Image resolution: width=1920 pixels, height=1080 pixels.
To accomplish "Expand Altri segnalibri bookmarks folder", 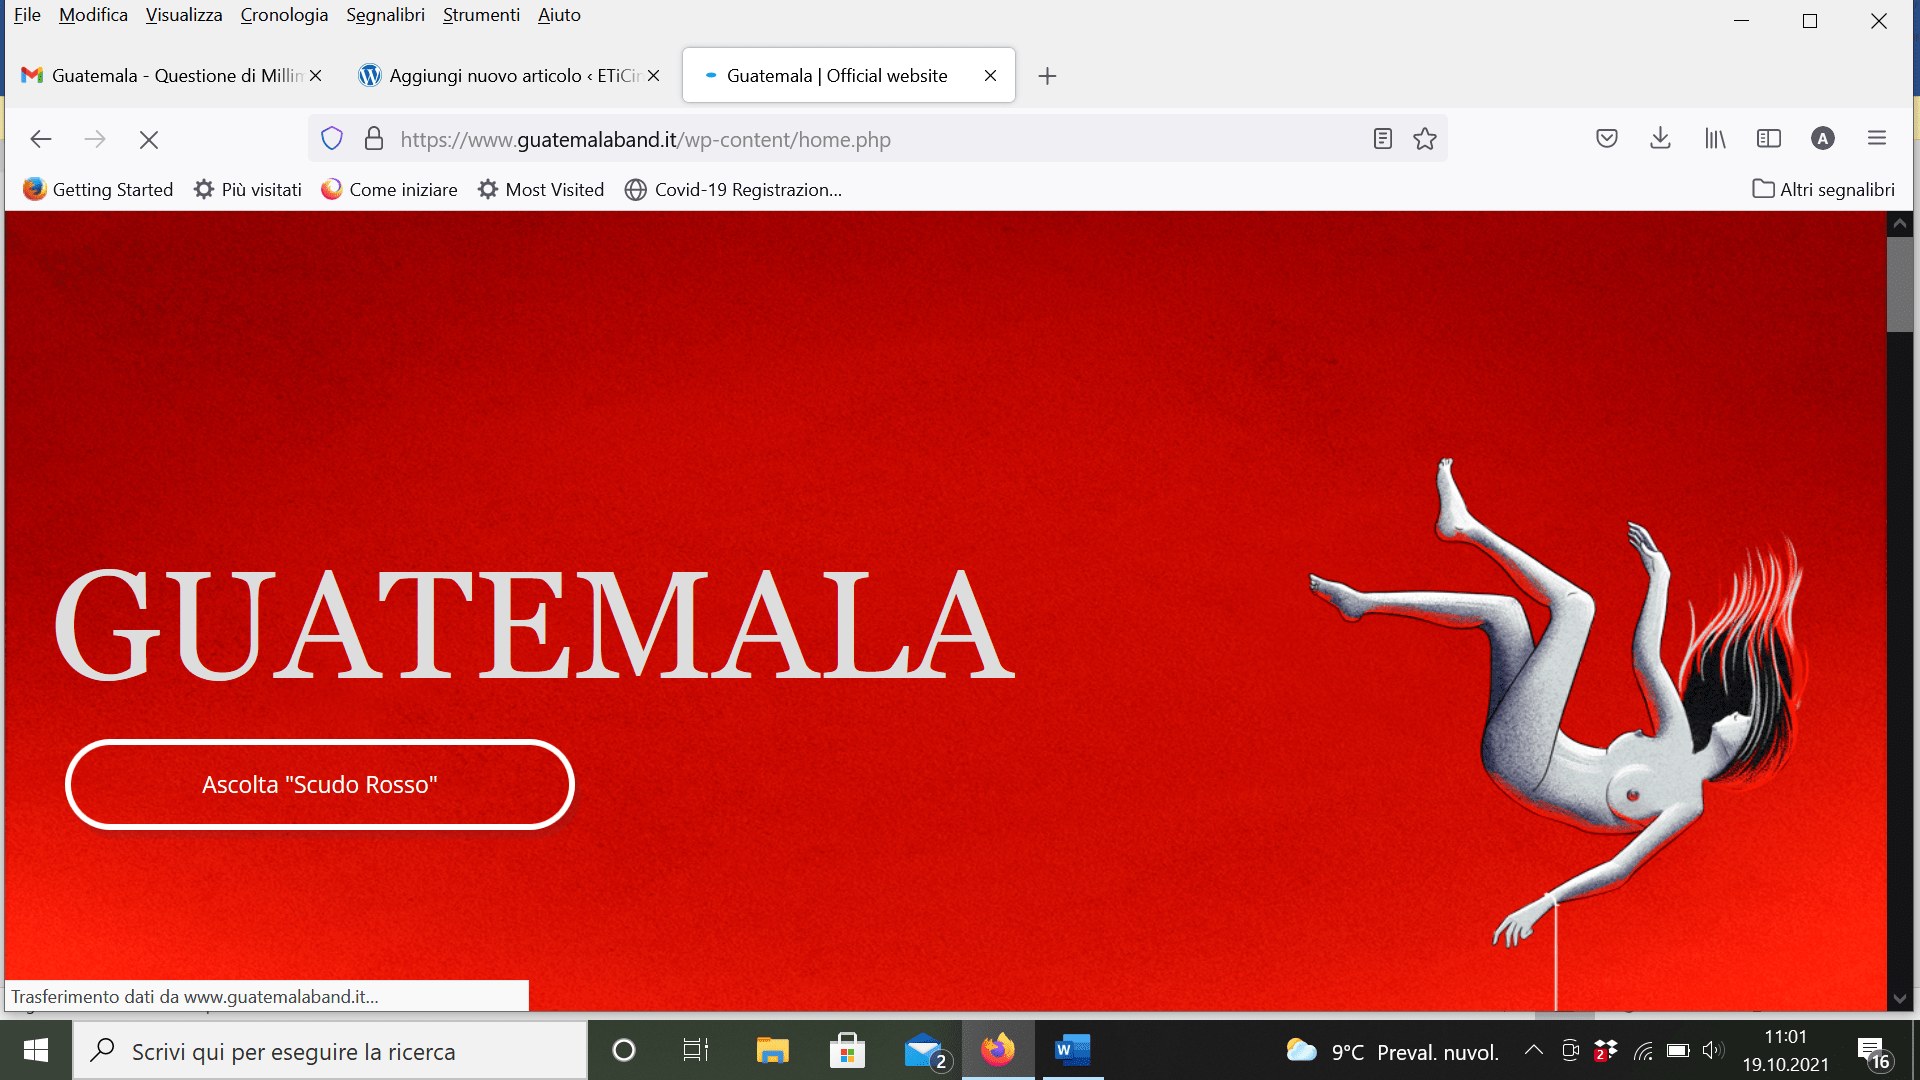I will (x=1824, y=190).
